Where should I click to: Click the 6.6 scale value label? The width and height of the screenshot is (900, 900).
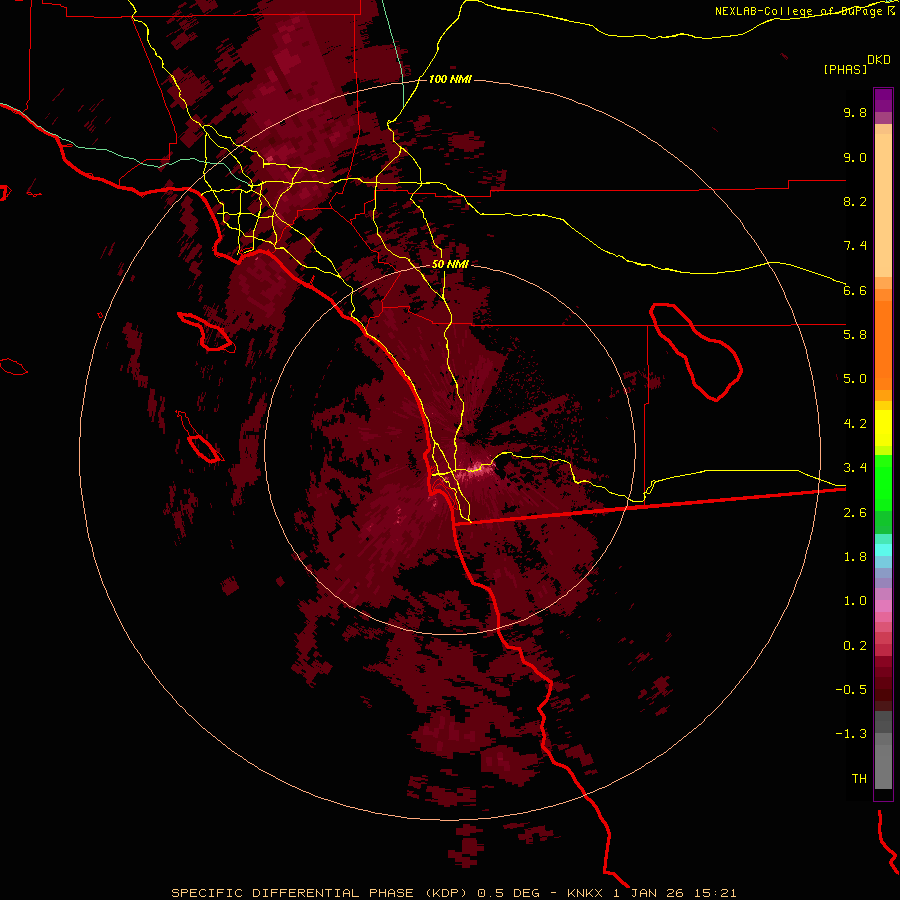coord(855,290)
